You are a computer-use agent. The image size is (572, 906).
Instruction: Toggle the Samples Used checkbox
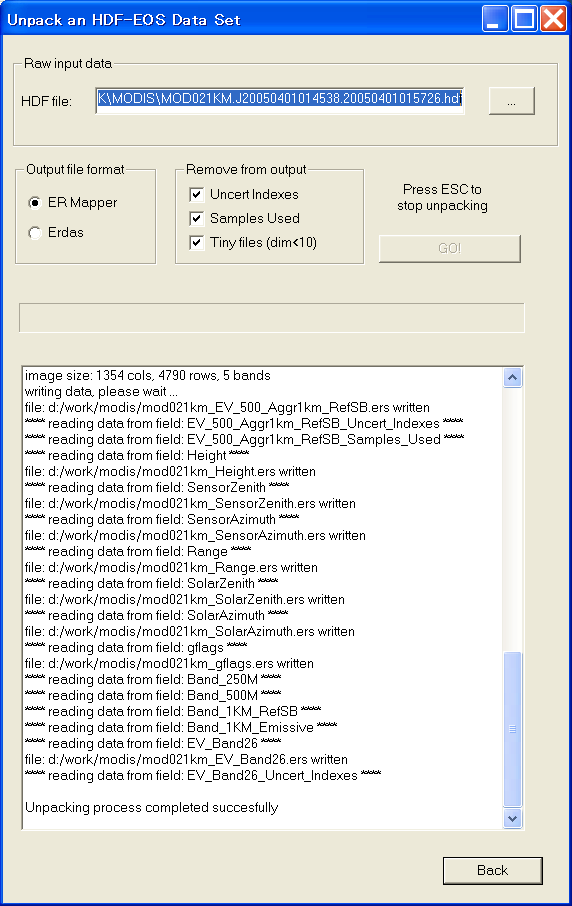[196, 218]
